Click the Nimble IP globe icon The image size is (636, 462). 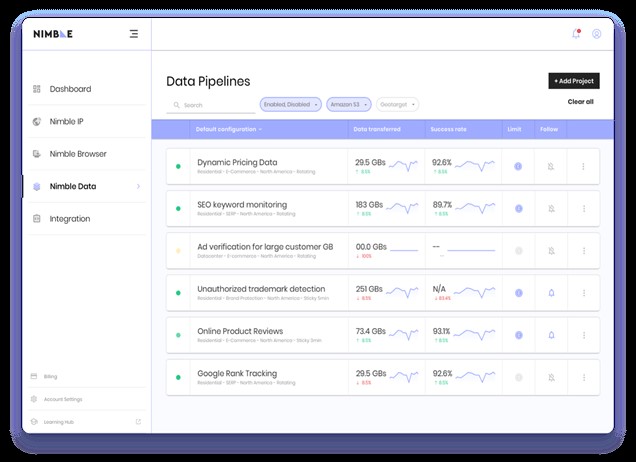[x=37, y=121]
